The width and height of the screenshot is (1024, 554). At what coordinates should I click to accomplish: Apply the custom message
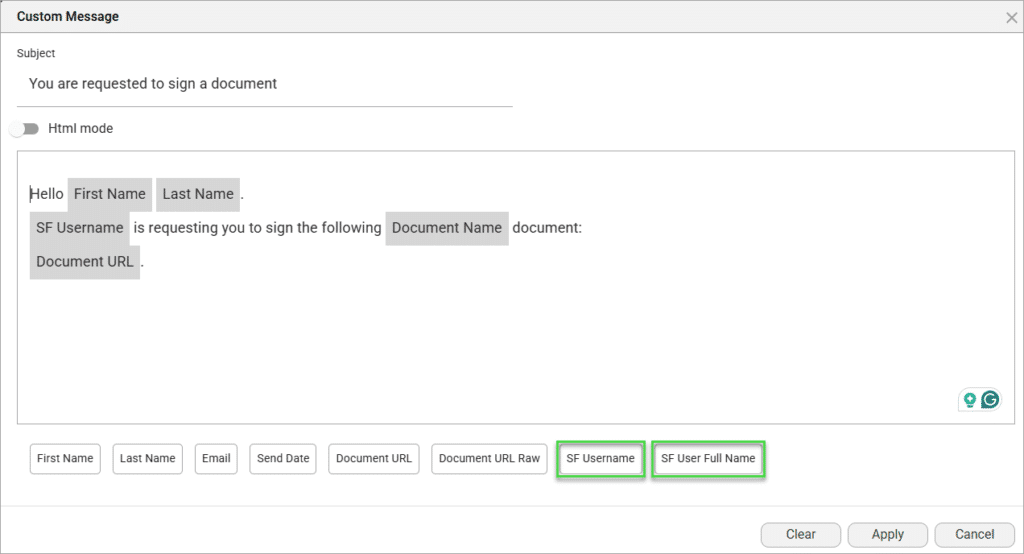click(887, 535)
